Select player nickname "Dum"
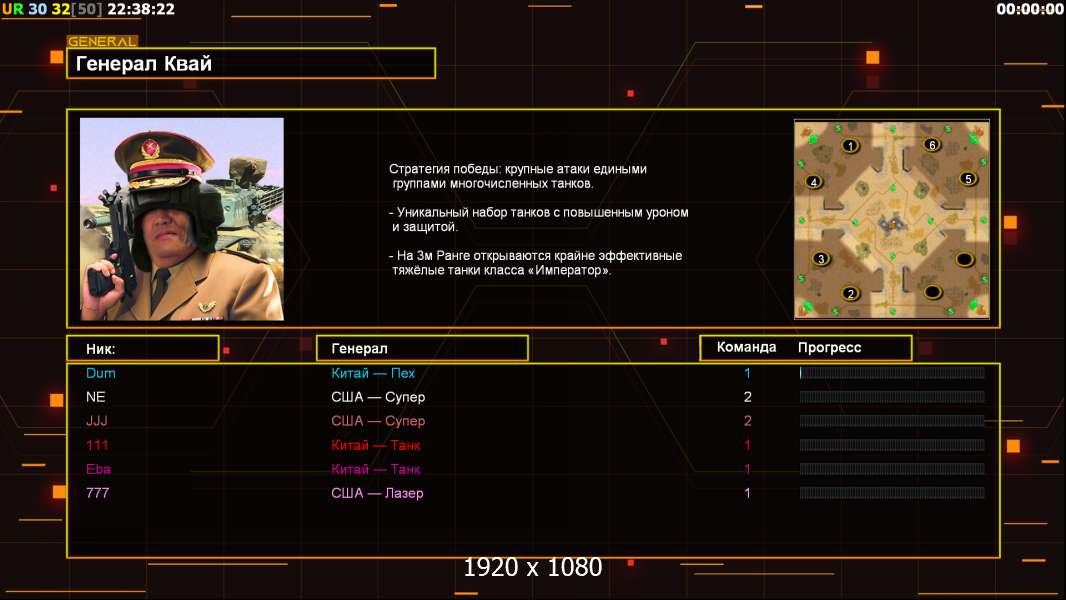 coord(101,373)
